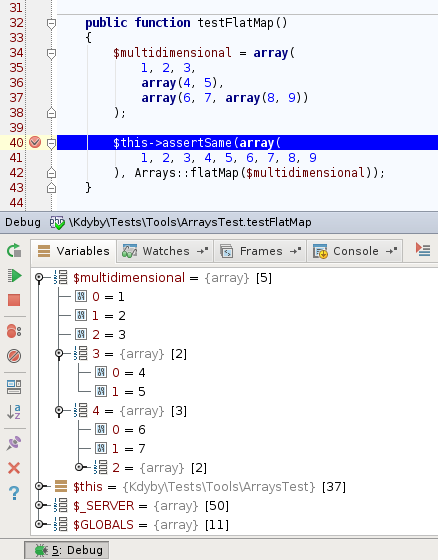
Task: Click the Watches tab restore-layout arrow
Action: 203,251
